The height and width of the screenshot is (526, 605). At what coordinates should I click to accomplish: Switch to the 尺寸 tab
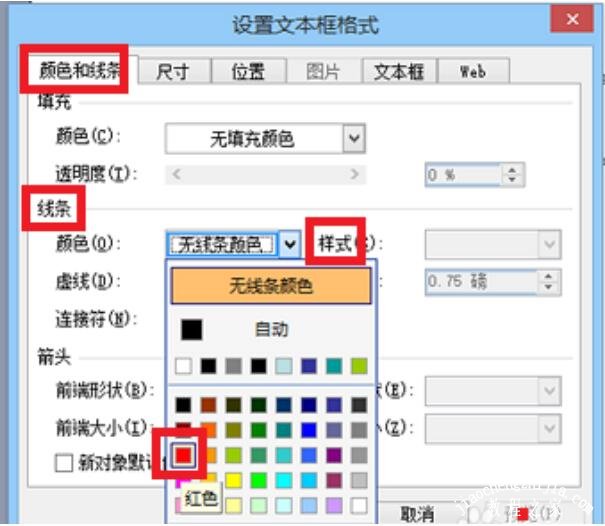click(x=174, y=71)
